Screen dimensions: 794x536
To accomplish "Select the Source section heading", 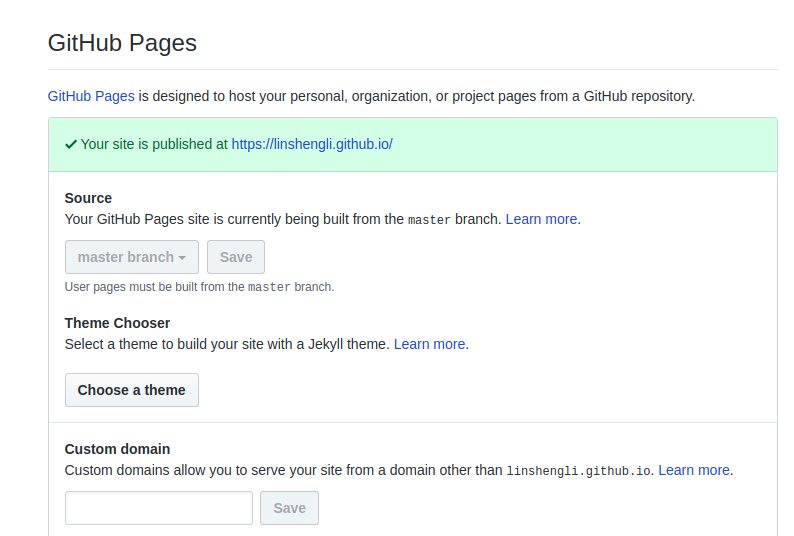I will pos(88,198).
